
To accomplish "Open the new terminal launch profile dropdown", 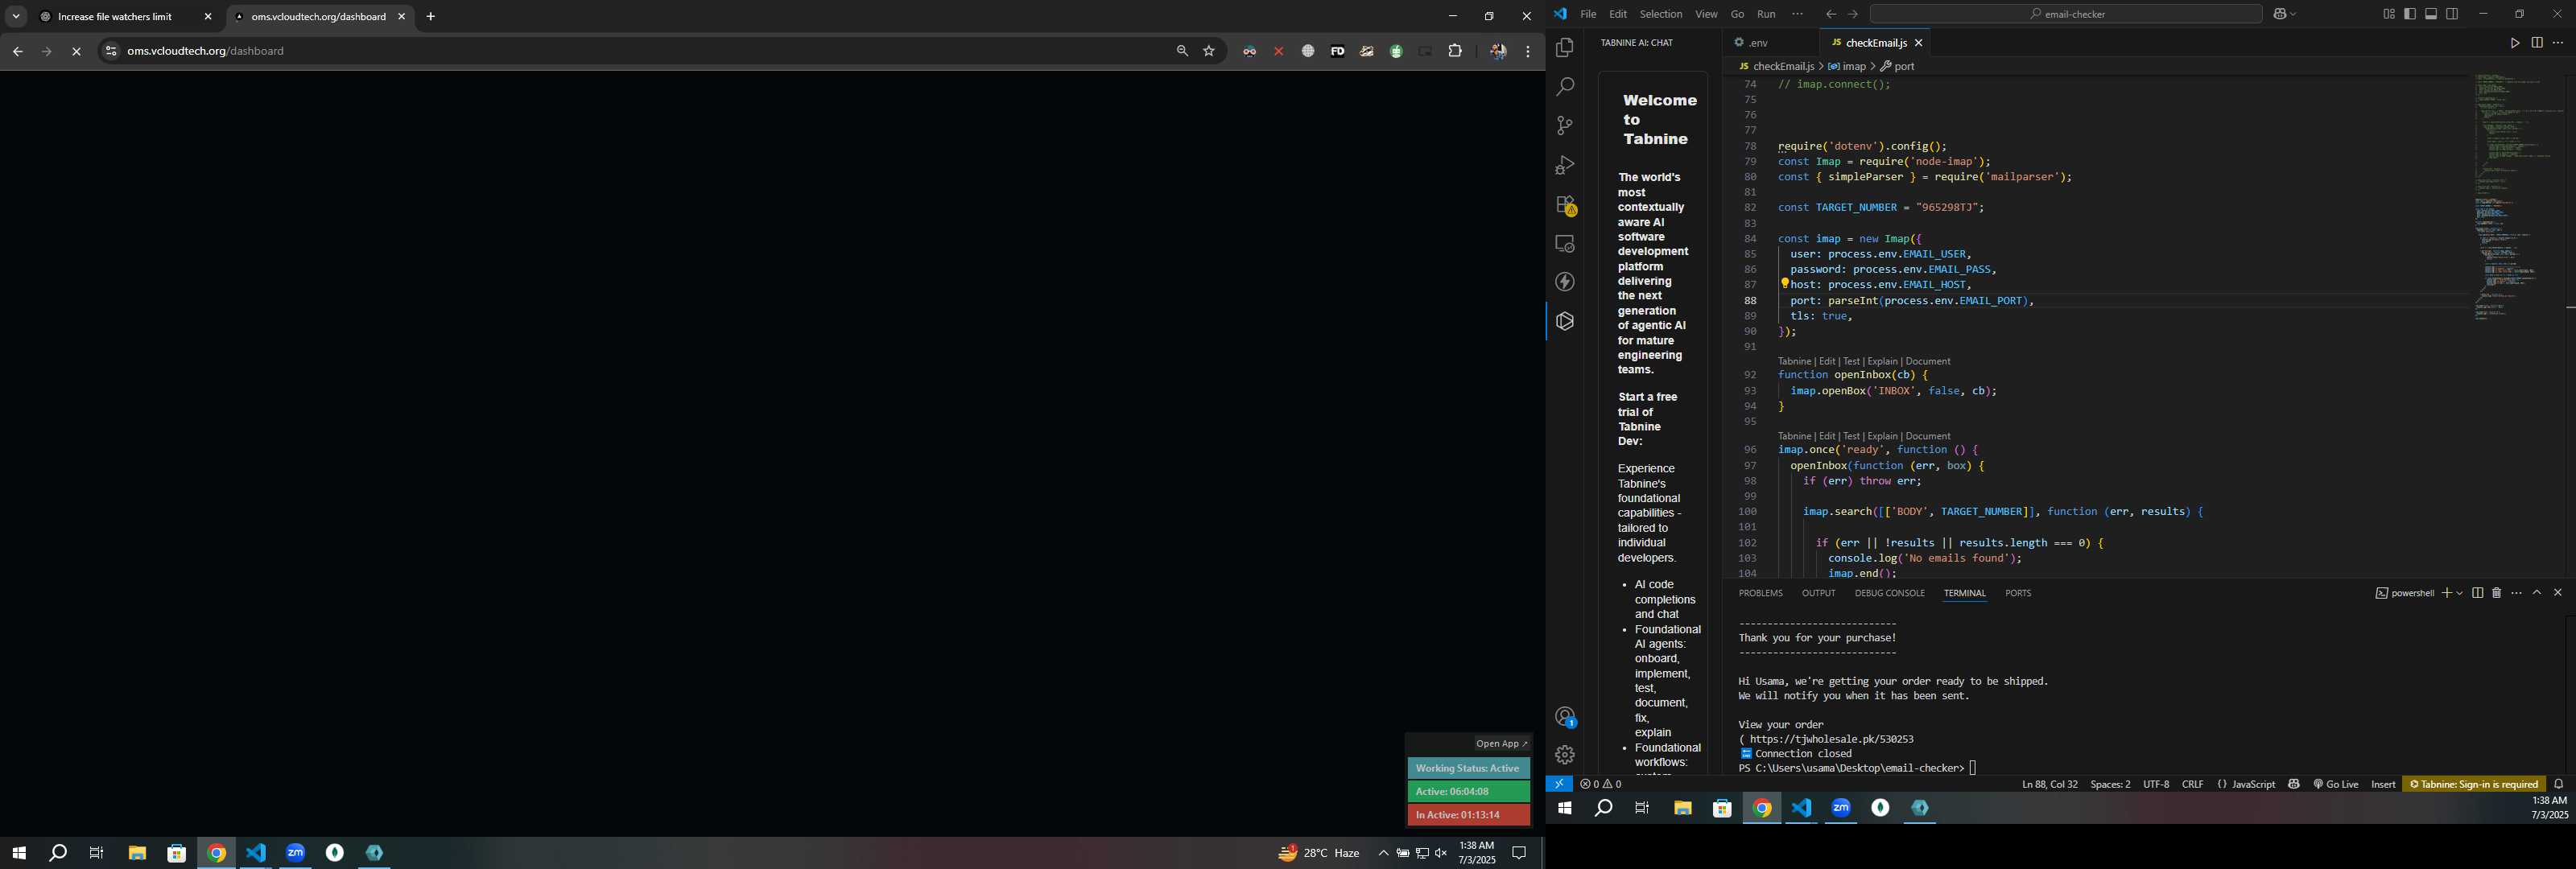I will click(x=2459, y=593).
